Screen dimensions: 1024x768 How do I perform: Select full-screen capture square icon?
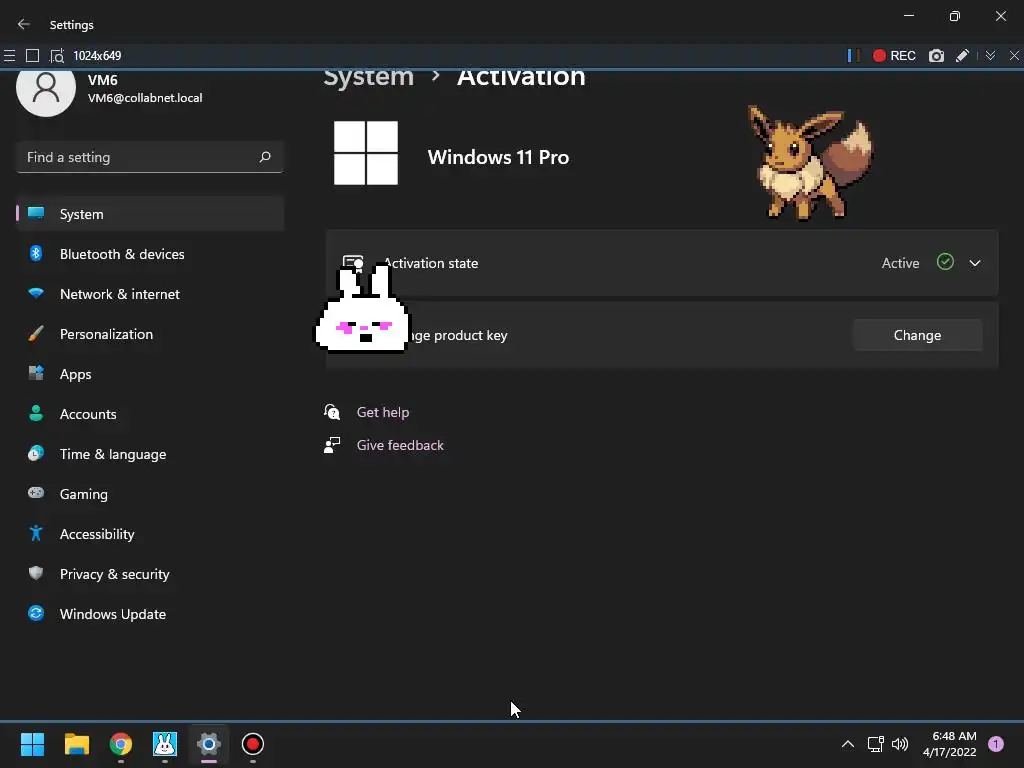(x=32, y=56)
